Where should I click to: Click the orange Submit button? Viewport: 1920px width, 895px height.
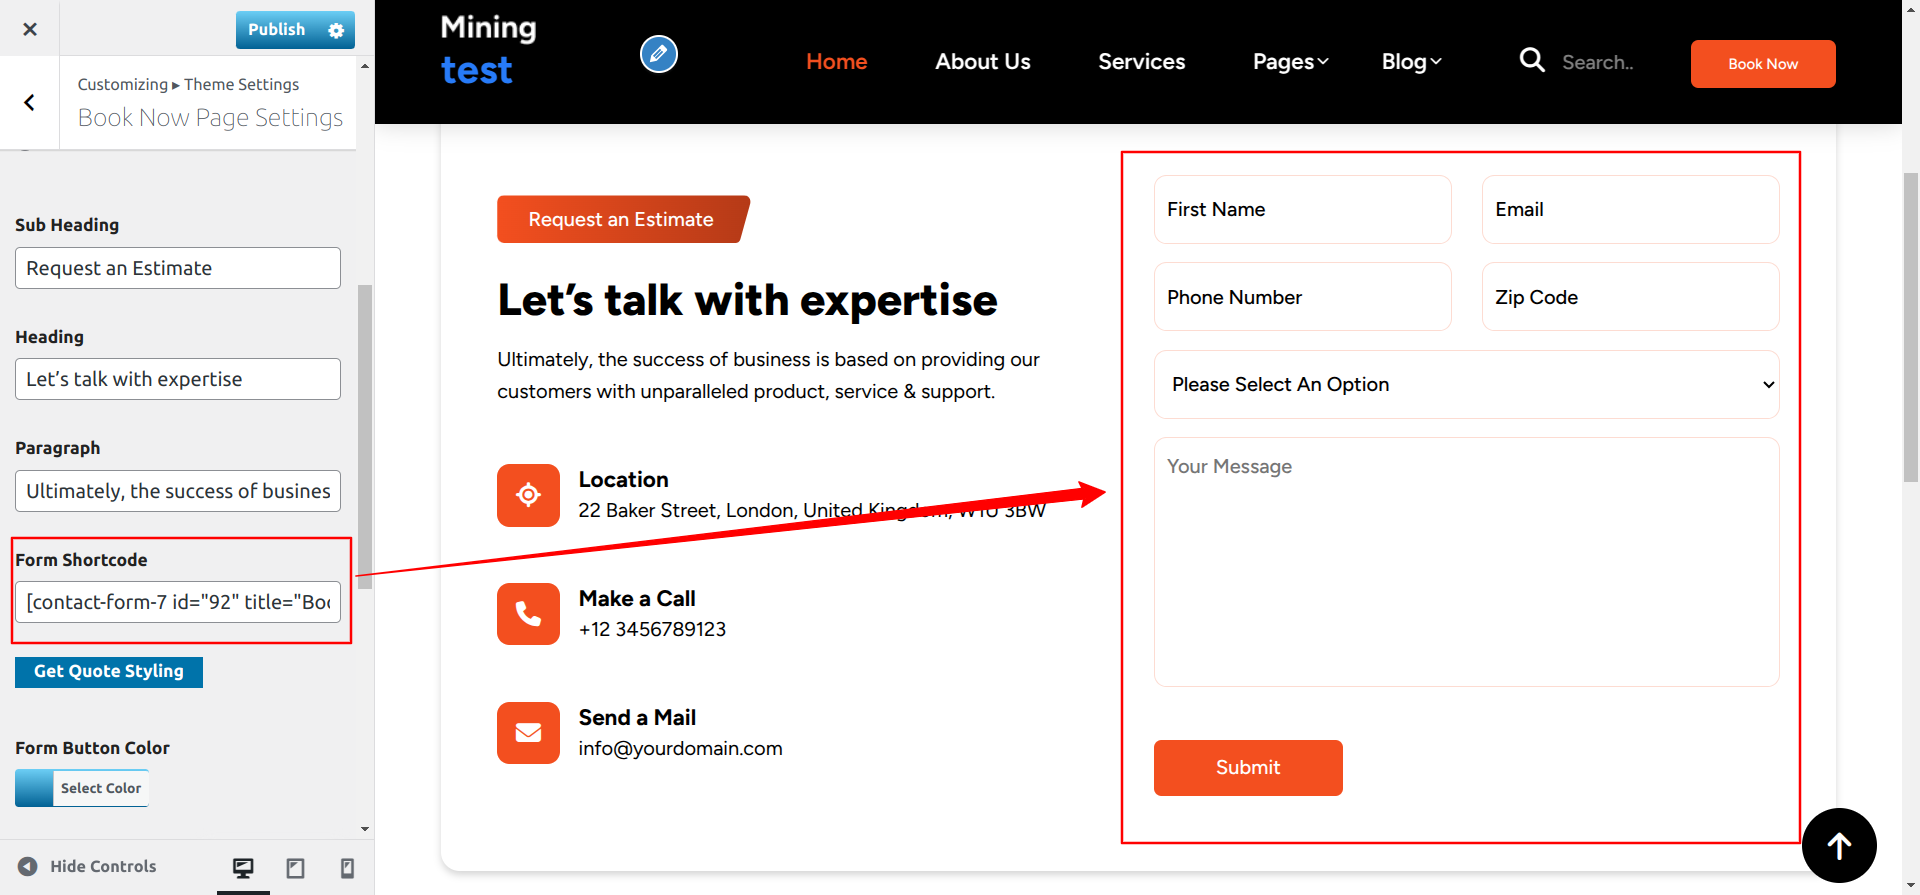[x=1247, y=768]
